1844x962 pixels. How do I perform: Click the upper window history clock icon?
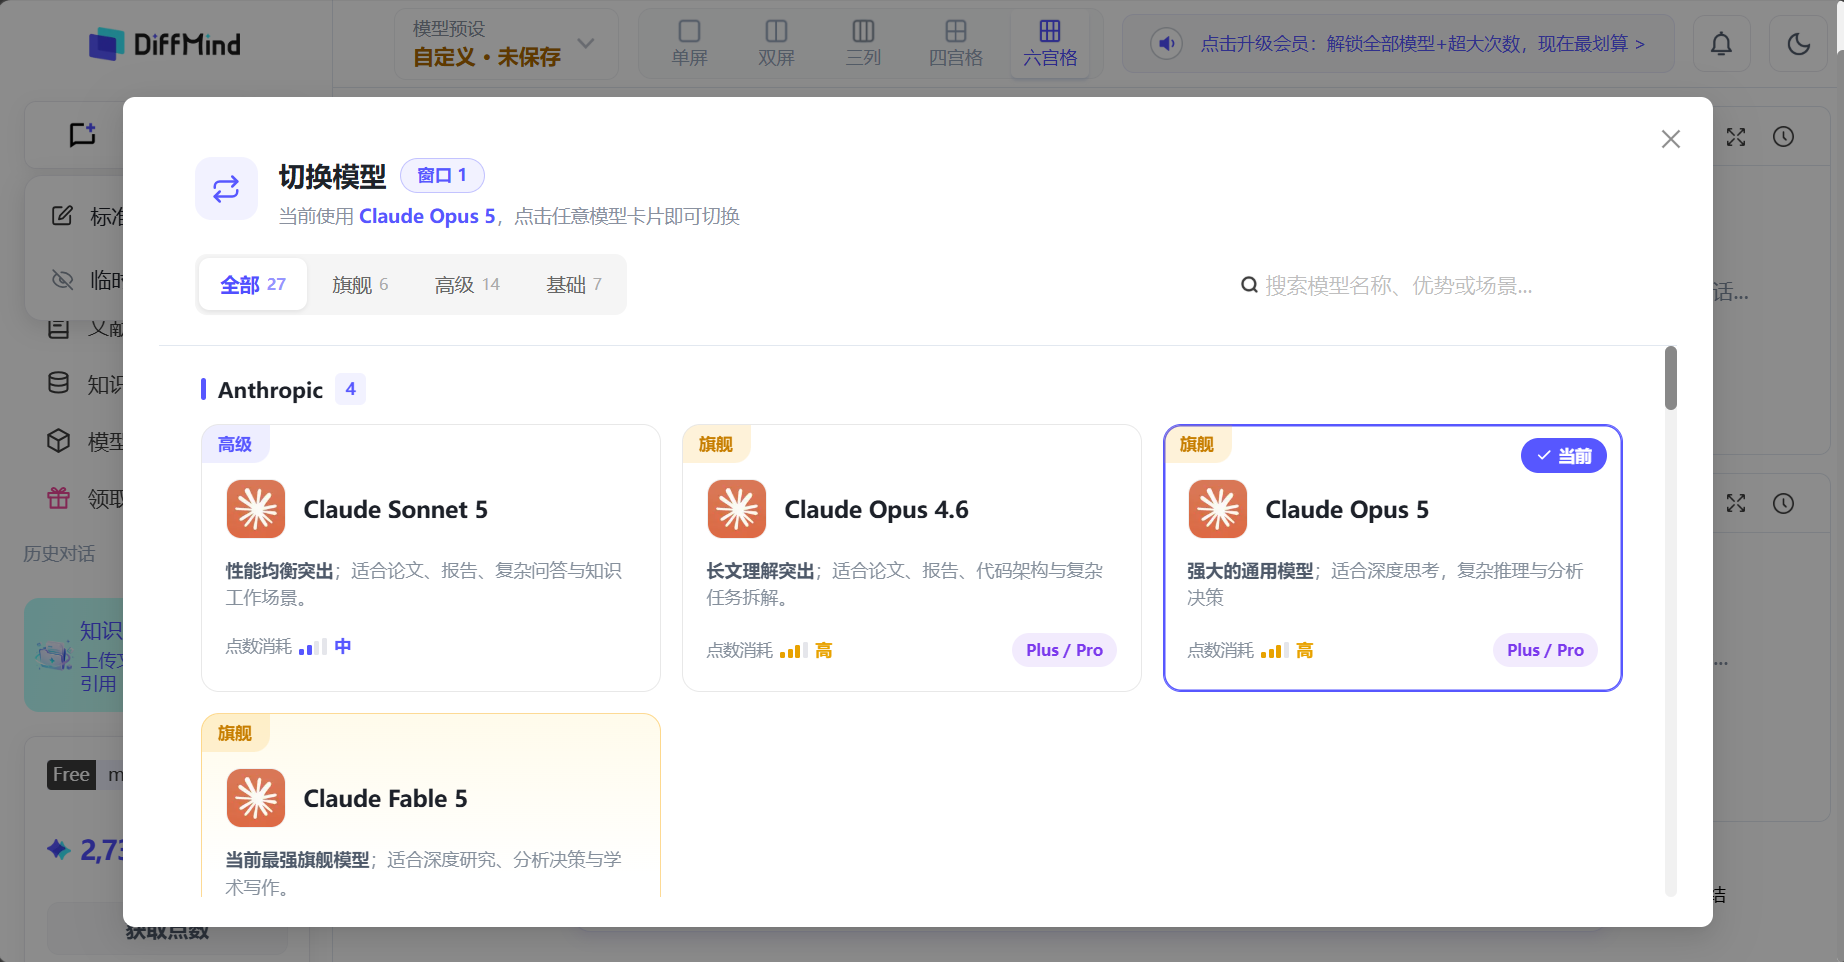point(1783,137)
